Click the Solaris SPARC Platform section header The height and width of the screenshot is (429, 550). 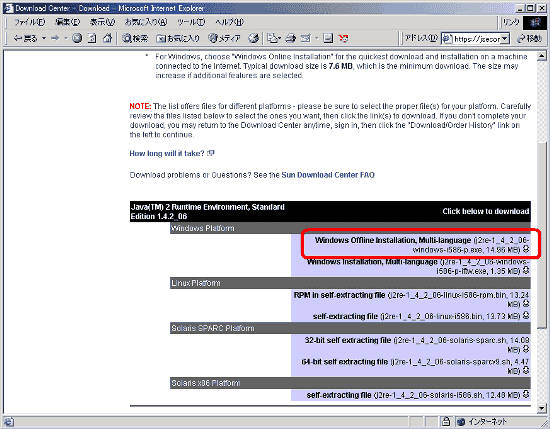coord(350,328)
